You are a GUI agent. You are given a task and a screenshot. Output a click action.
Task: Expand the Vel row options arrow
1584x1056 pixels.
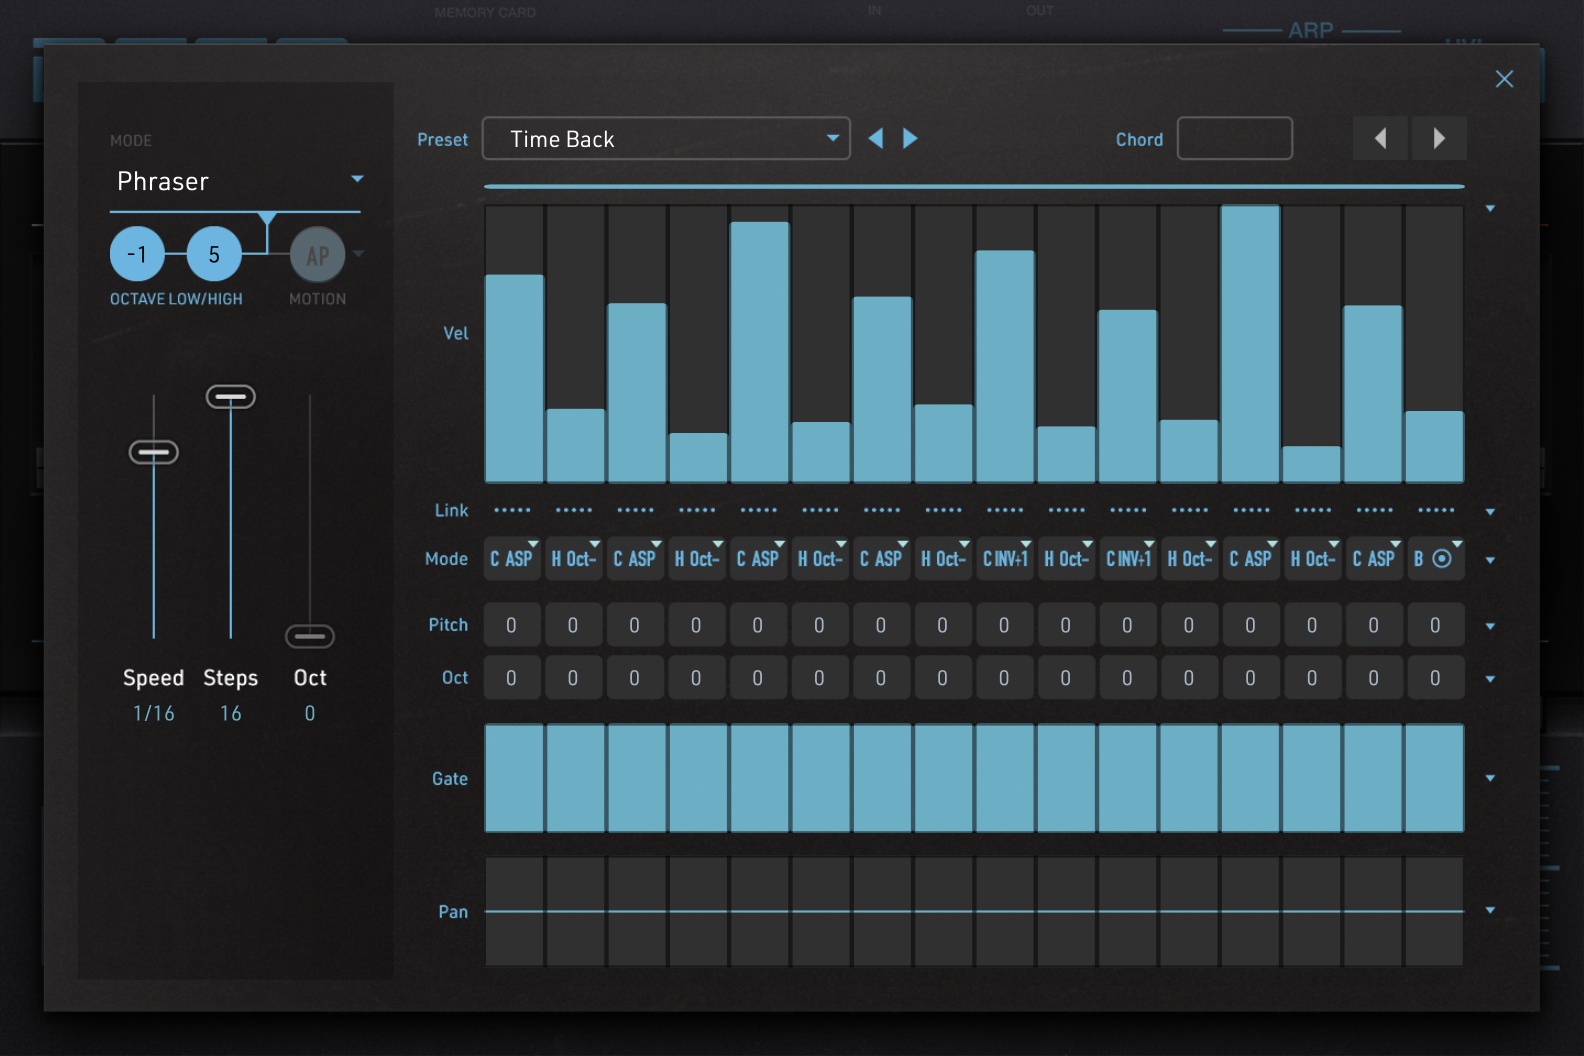[1490, 208]
